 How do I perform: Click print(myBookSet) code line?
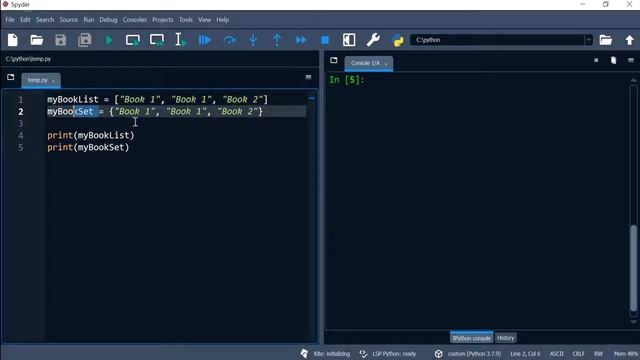pyautogui.click(x=88, y=147)
